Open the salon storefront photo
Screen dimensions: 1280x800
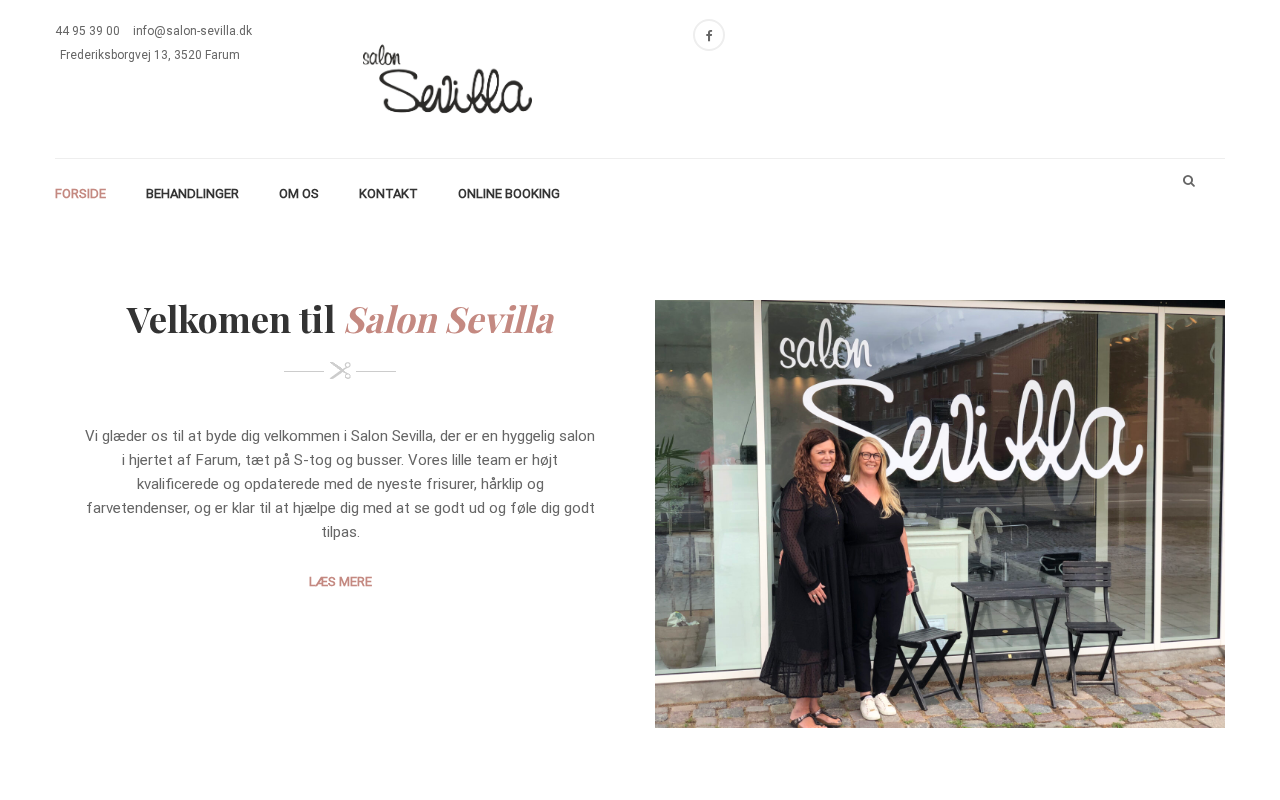coord(940,514)
